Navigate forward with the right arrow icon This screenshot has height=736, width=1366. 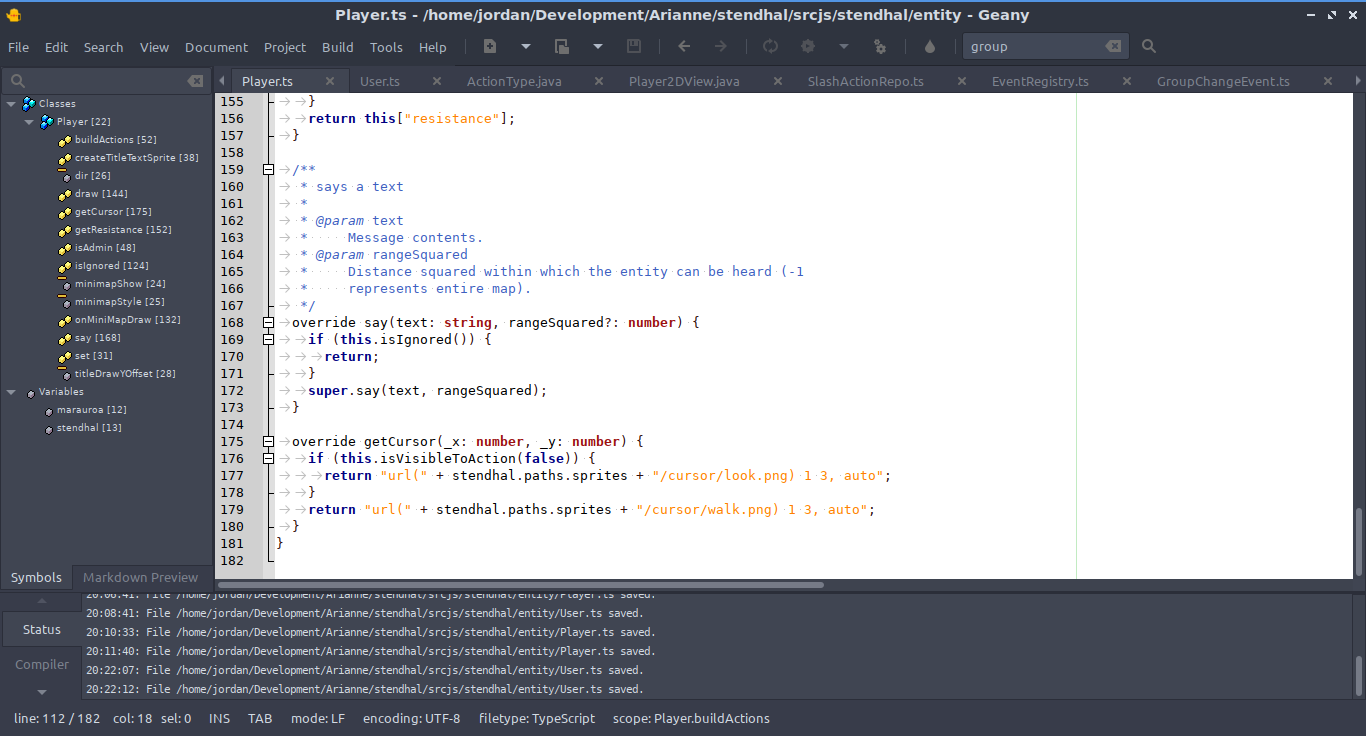tap(720, 46)
